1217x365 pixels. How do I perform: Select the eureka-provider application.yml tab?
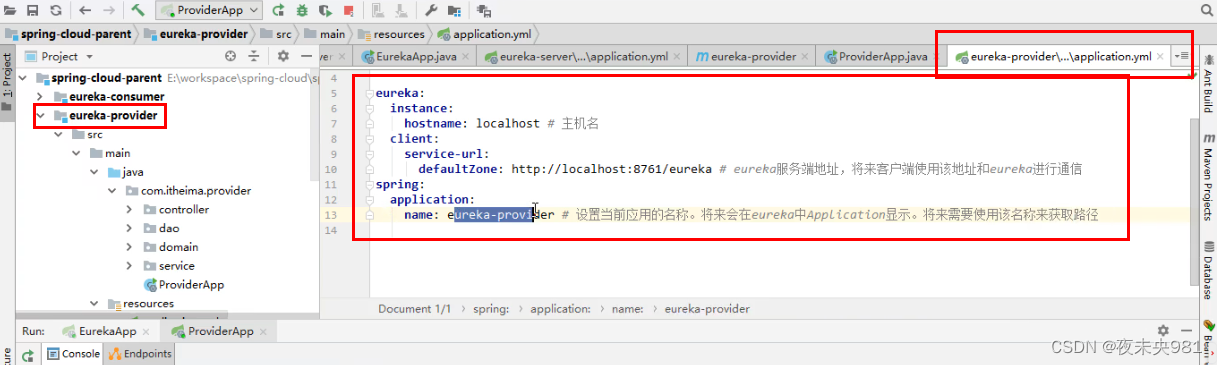(x=1060, y=56)
